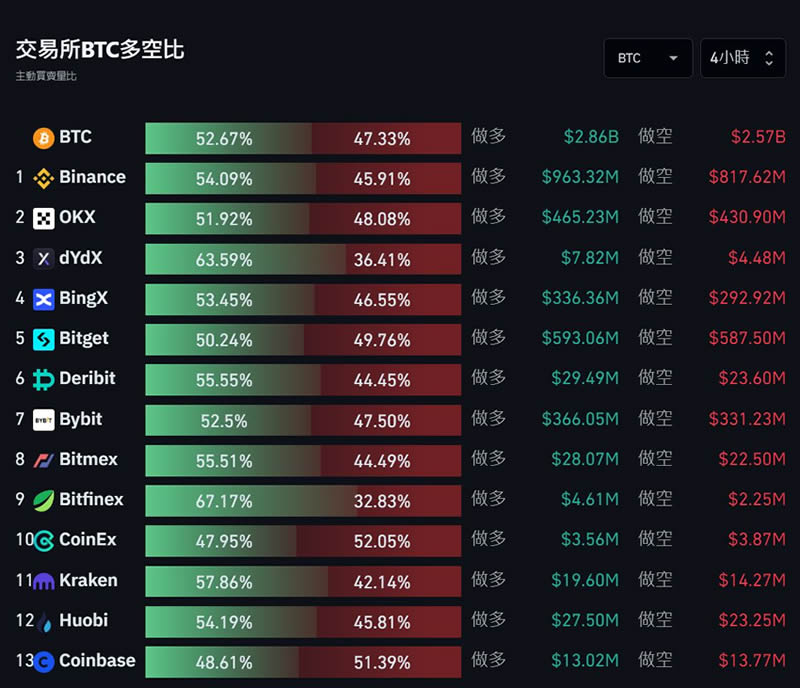Click the Bitfinex leaf logo
The width and height of the screenshot is (800, 688).
43,501
